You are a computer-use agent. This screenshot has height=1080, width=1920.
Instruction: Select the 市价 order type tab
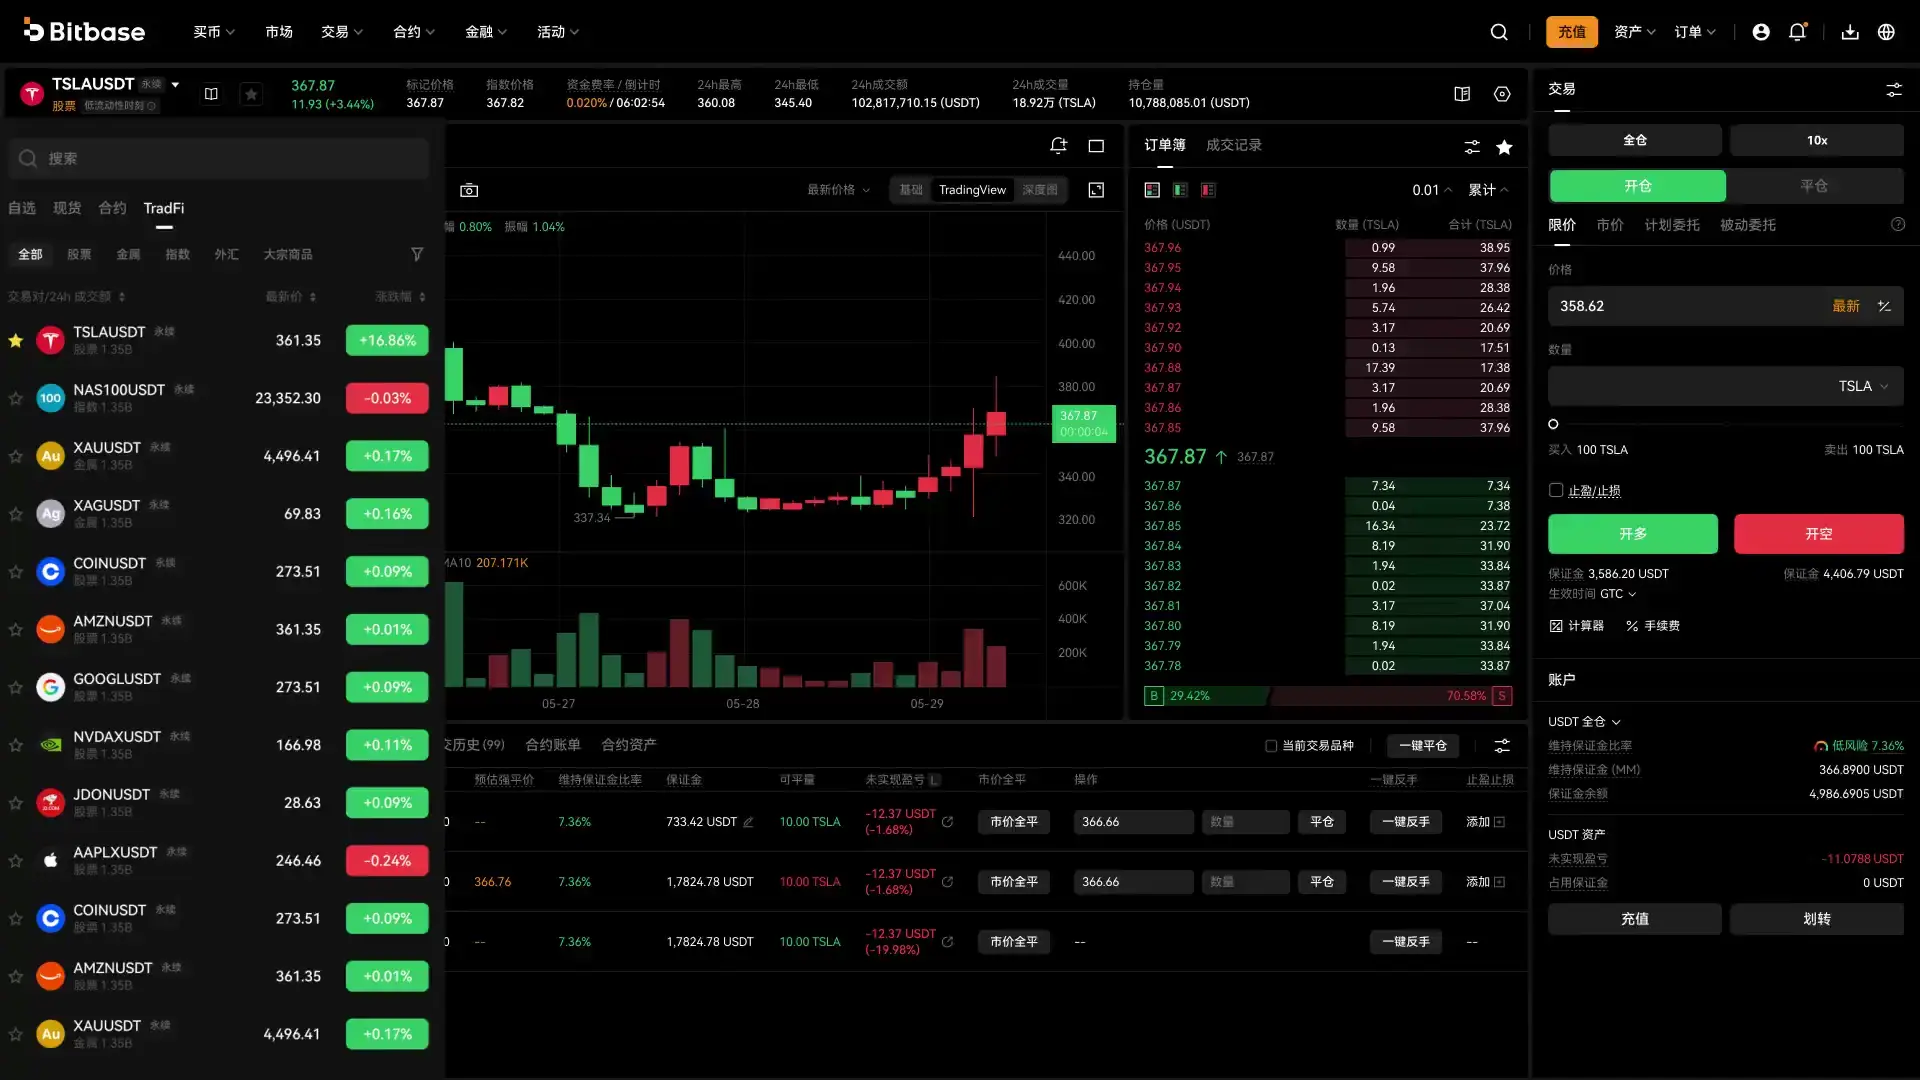click(x=1610, y=225)
